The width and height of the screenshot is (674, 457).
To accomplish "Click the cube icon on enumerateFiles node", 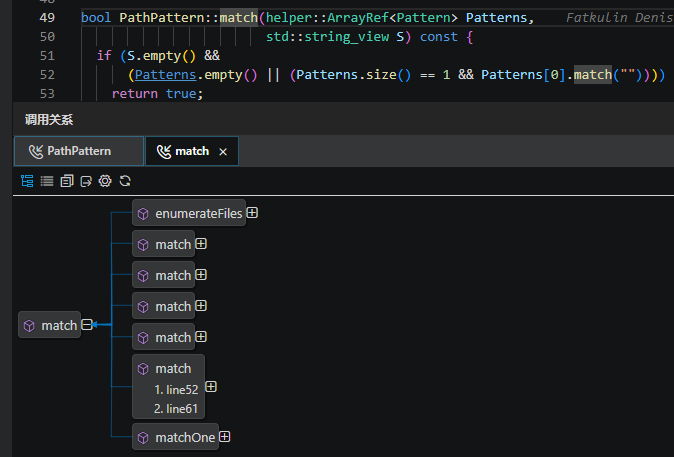I will click(x=143, y=214).
